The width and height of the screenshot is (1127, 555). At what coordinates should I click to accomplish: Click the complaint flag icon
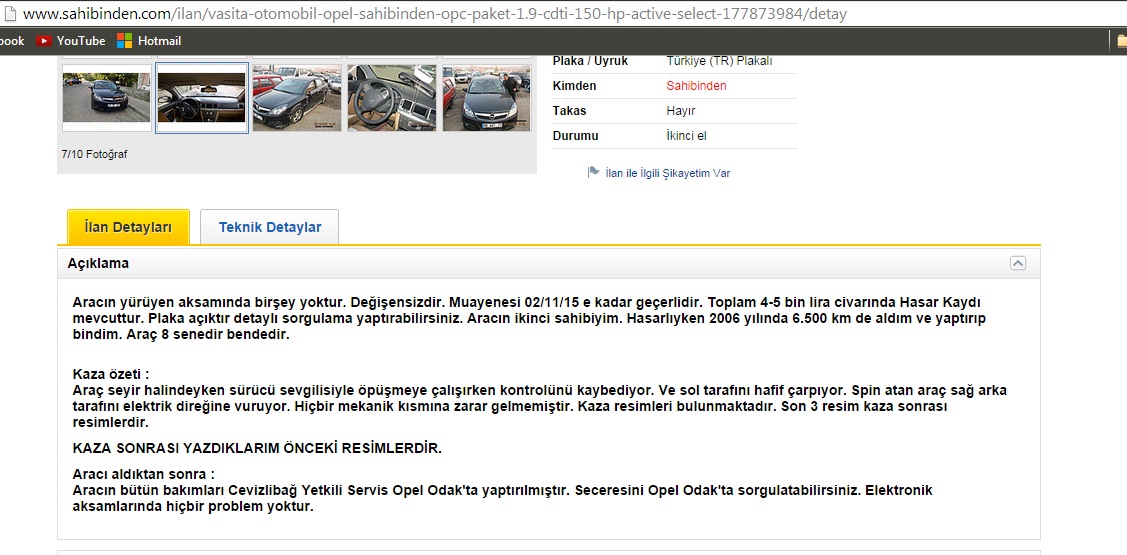[594, 173]
